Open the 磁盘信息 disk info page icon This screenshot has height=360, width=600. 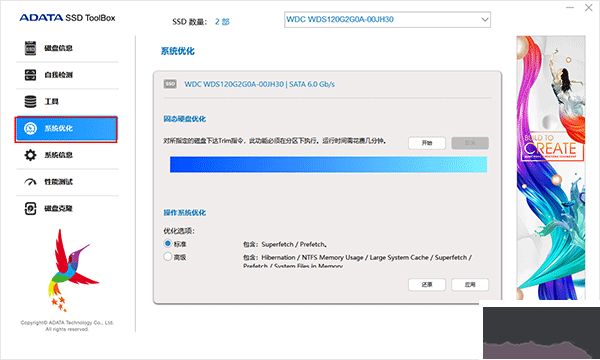click(x=30, y=48)
